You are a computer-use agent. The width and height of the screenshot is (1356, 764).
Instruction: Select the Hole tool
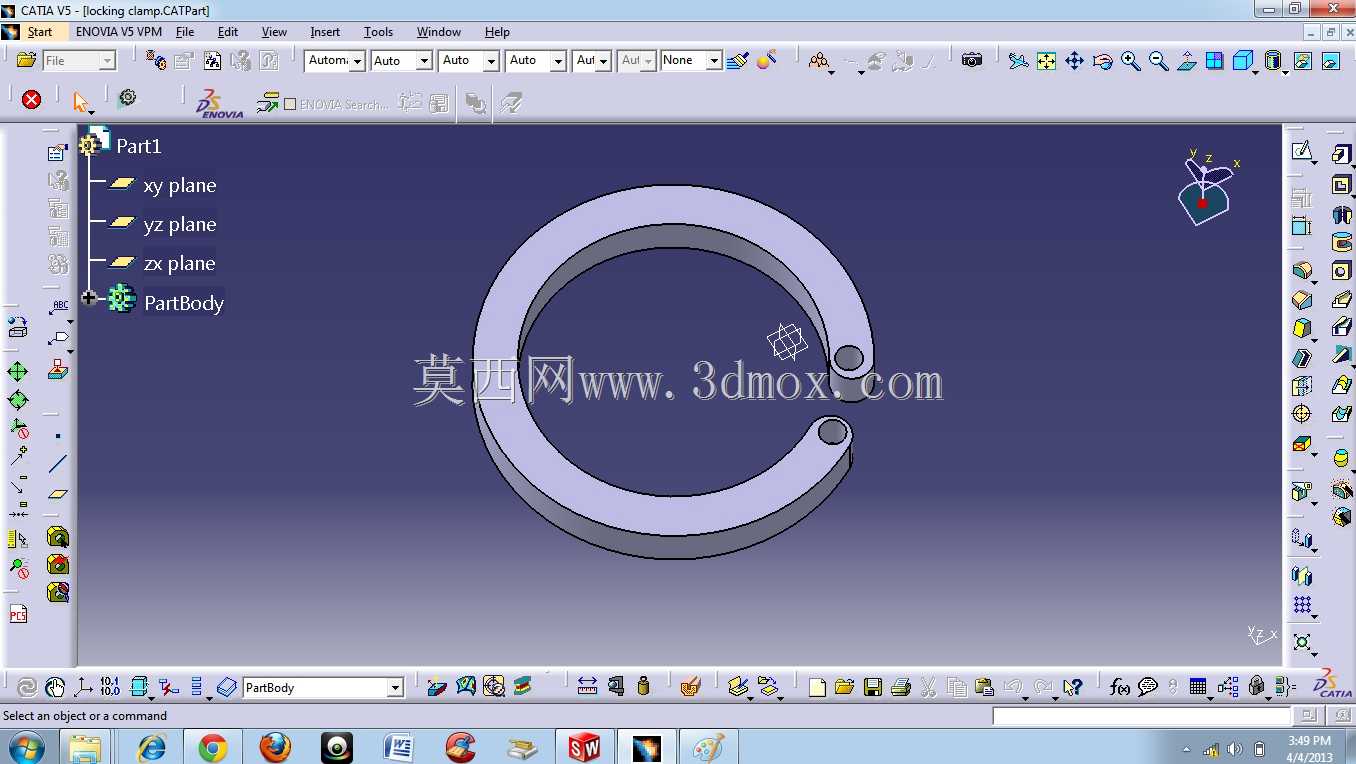coord(1341,271)
